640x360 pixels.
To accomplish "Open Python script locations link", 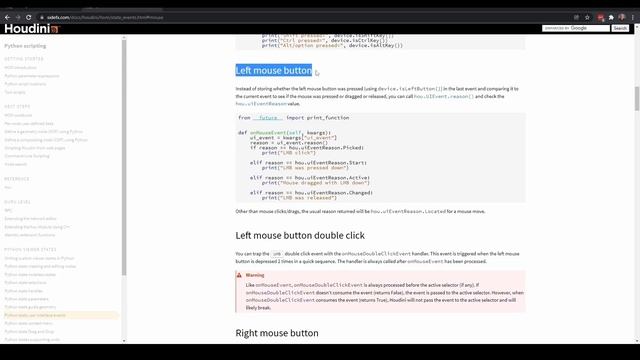I will click(25, 84).
